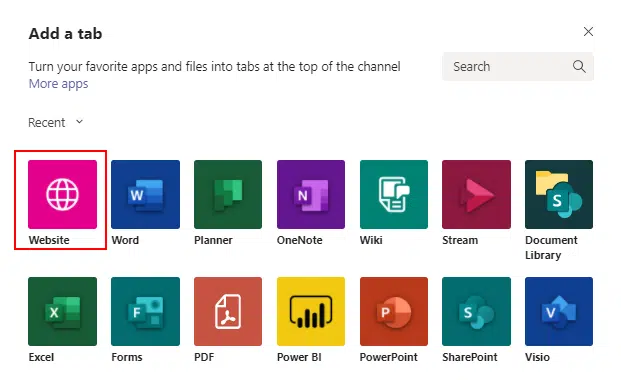The width and height of the screenshot is (621, 380).
Task: Open the More apps link
Action: click(58, 84)
